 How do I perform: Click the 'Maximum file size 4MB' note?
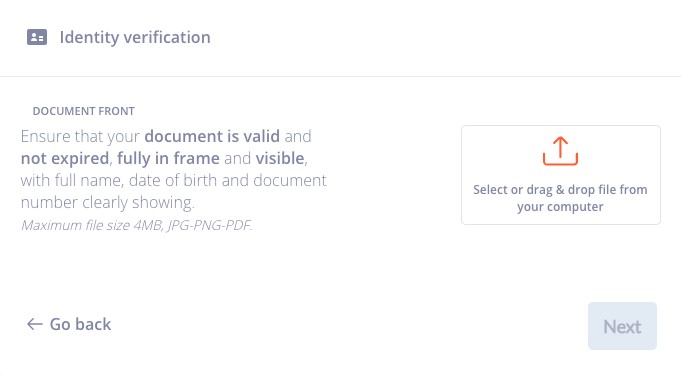pos(91,225)
